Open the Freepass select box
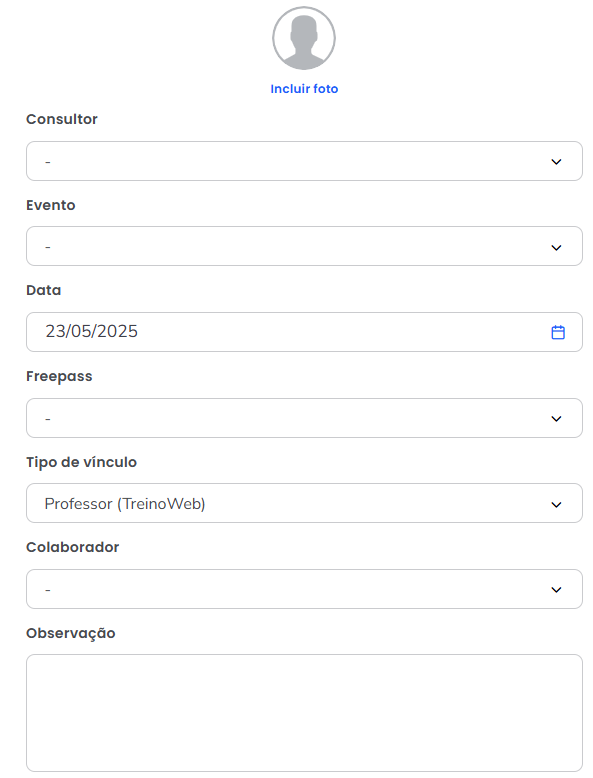Viewport: 593px width, 778px height. tap(304, 418)
